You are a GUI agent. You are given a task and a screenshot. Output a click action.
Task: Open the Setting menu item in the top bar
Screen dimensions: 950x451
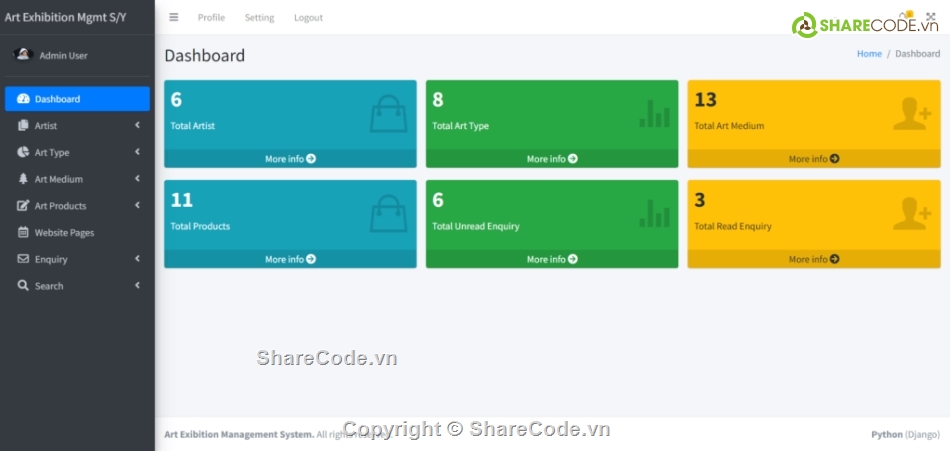click(259, 18)
